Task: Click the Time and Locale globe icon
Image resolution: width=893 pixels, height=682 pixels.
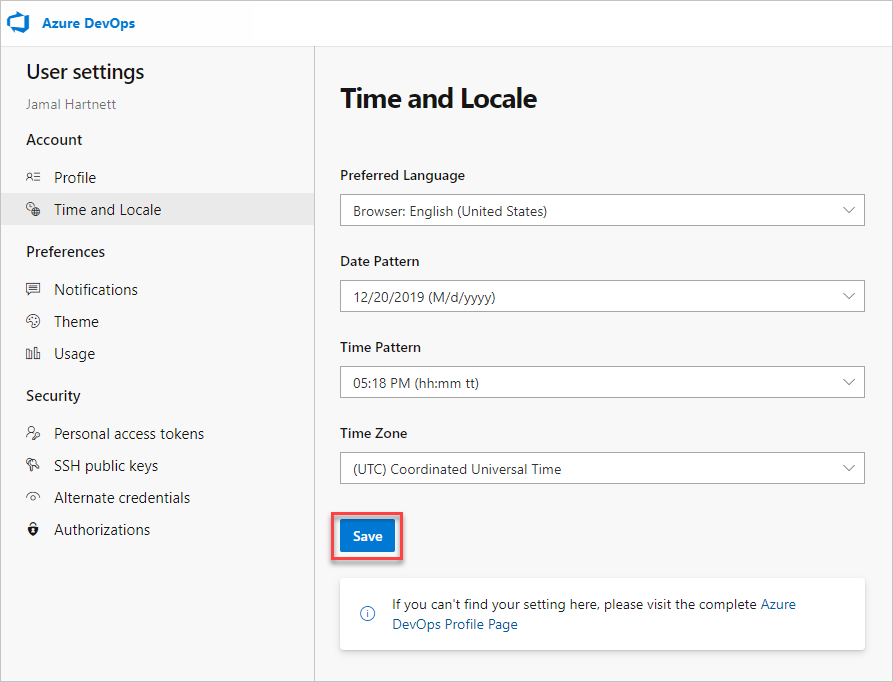Action: [x=33, y=209]
